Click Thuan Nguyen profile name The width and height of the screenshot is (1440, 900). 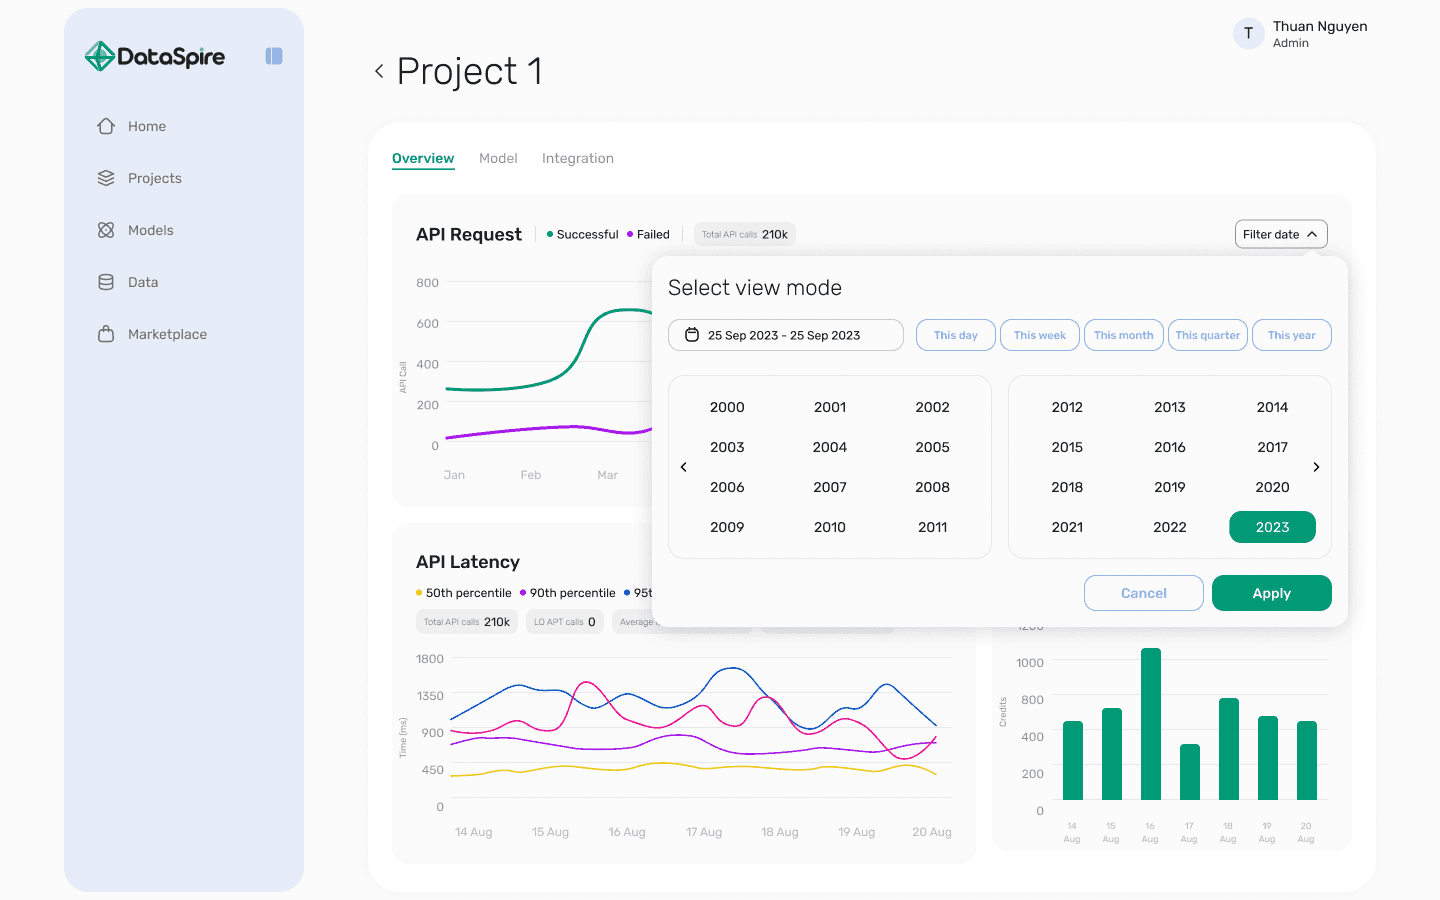click(x=1320, y=26)
